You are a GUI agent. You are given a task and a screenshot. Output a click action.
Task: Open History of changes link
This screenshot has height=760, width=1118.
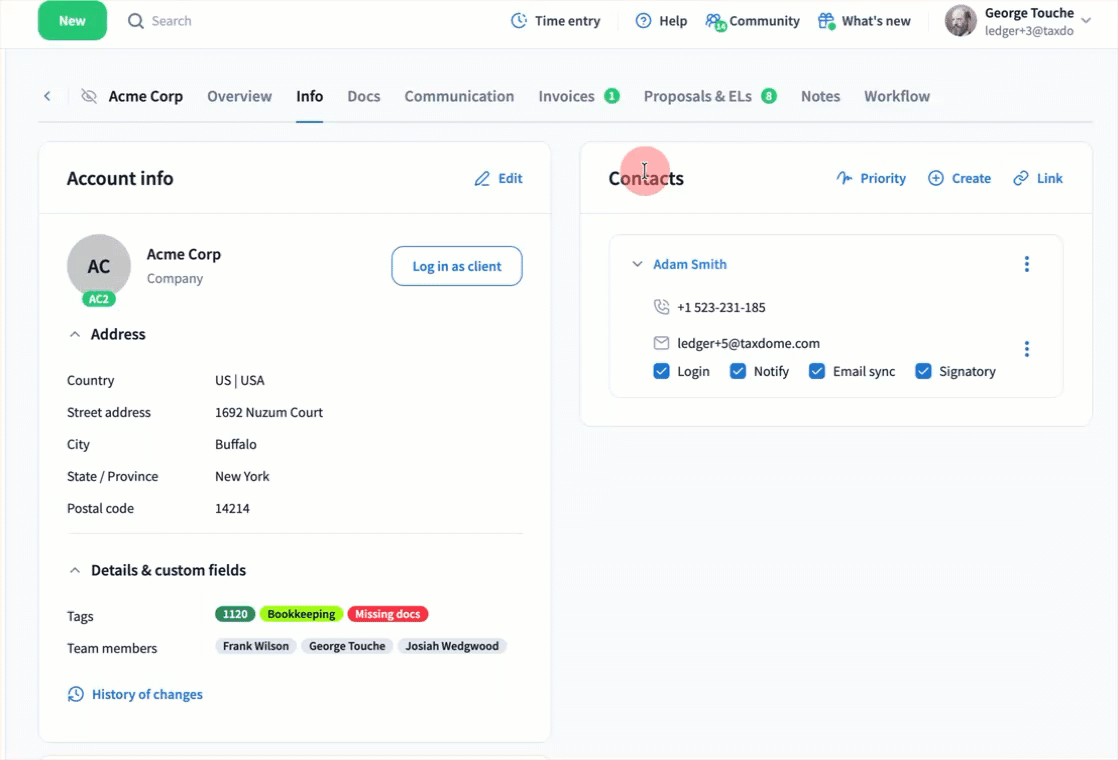[147, 694]
